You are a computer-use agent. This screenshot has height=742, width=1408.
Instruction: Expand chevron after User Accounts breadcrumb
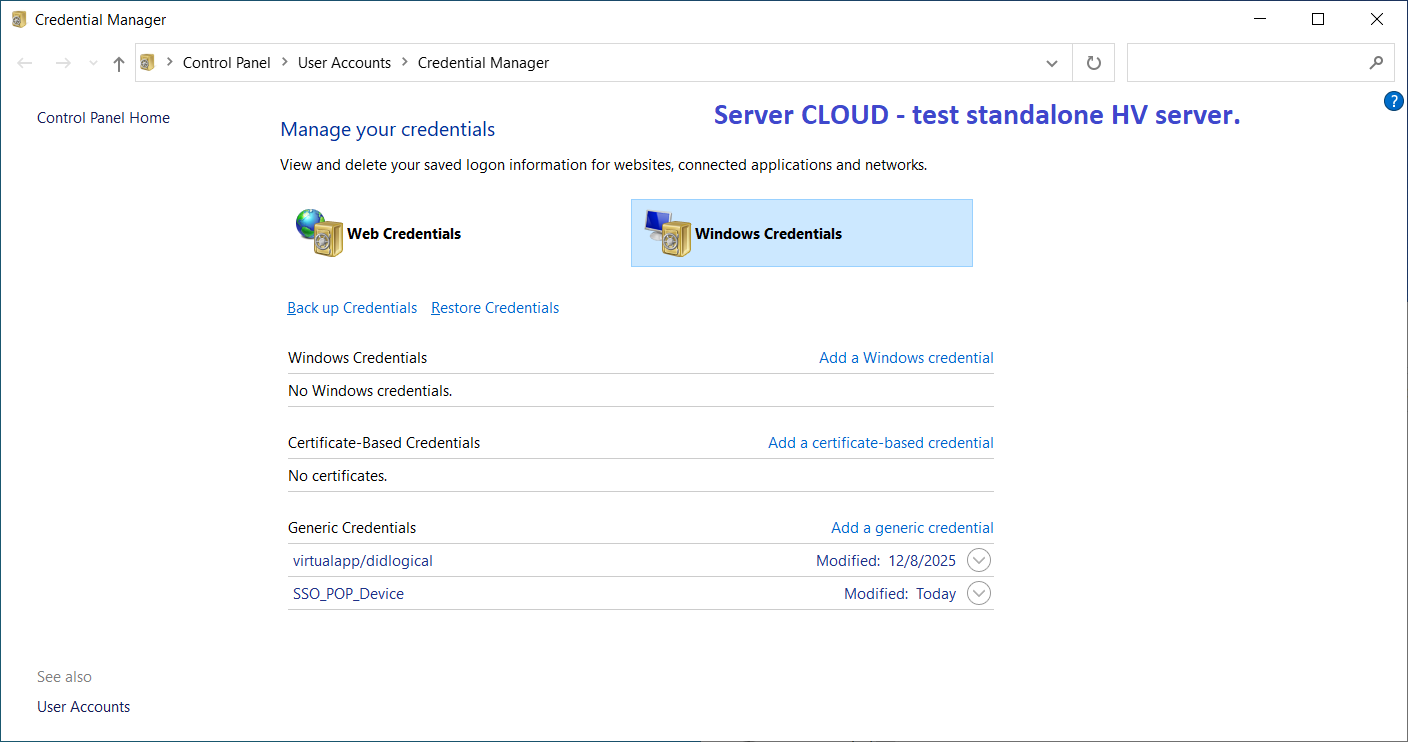(405, 62)
